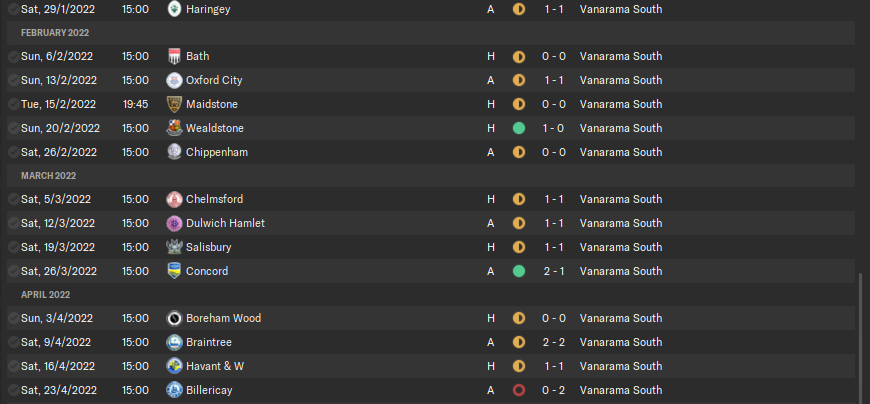Toggle the checkmark for the Chelmsford fixture
The height and width of the screenshot is (404, 870).
click(13, 199)
